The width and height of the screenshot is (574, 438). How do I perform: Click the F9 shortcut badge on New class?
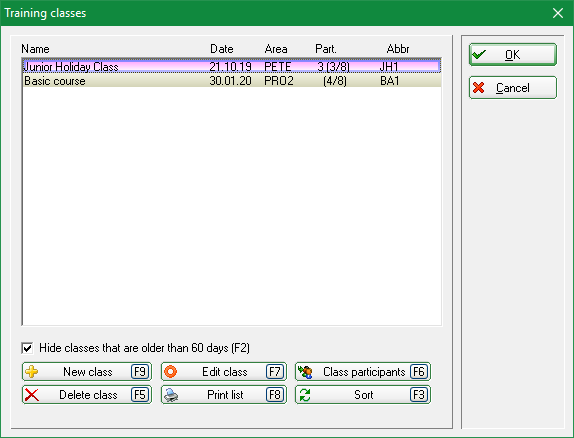[140, 372]
